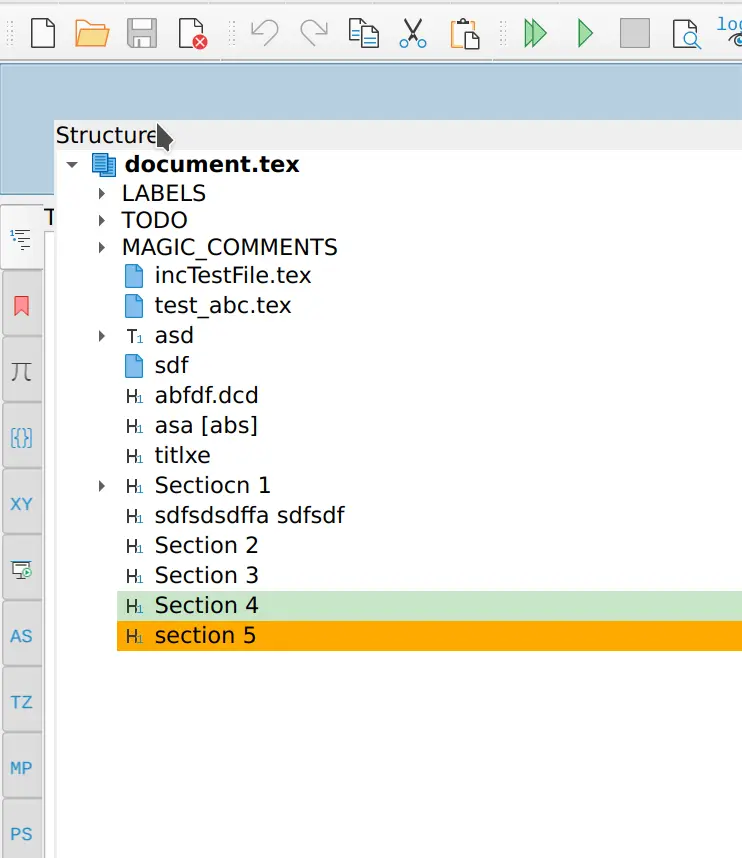Select incTestFile.tex in the structure tree

[x=232, y=275]
